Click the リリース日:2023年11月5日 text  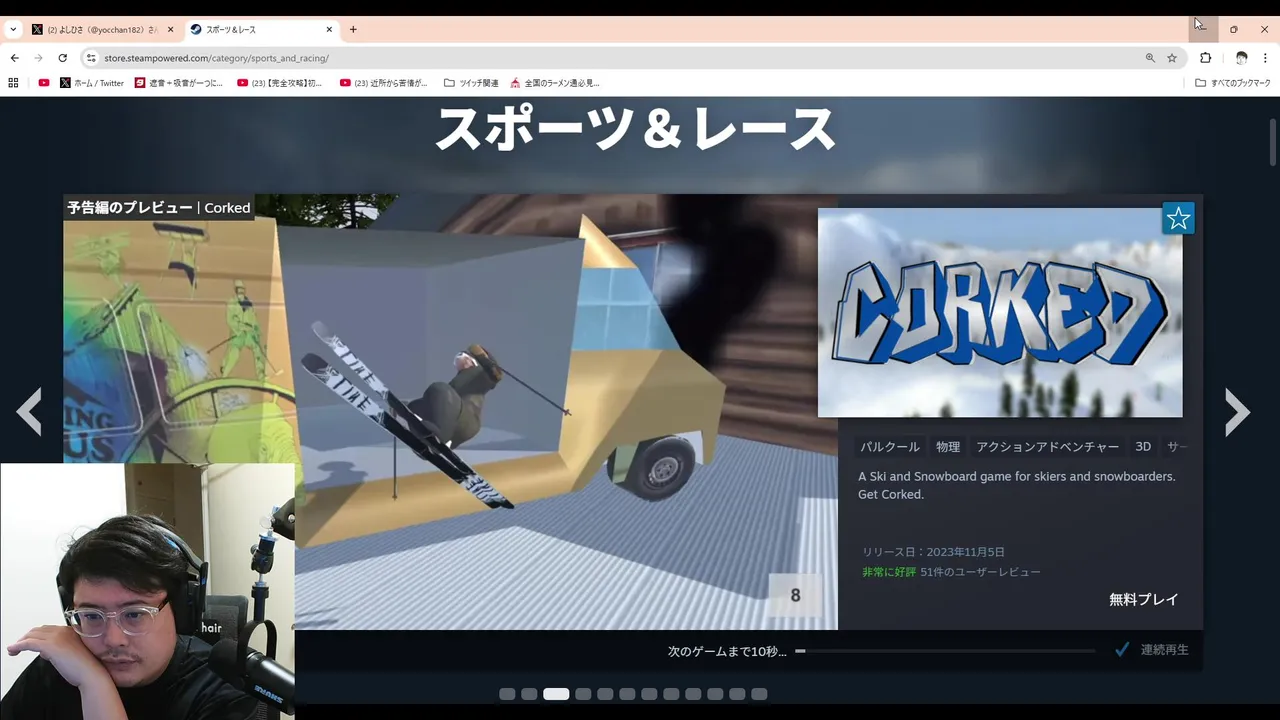(x=934, y=552)
